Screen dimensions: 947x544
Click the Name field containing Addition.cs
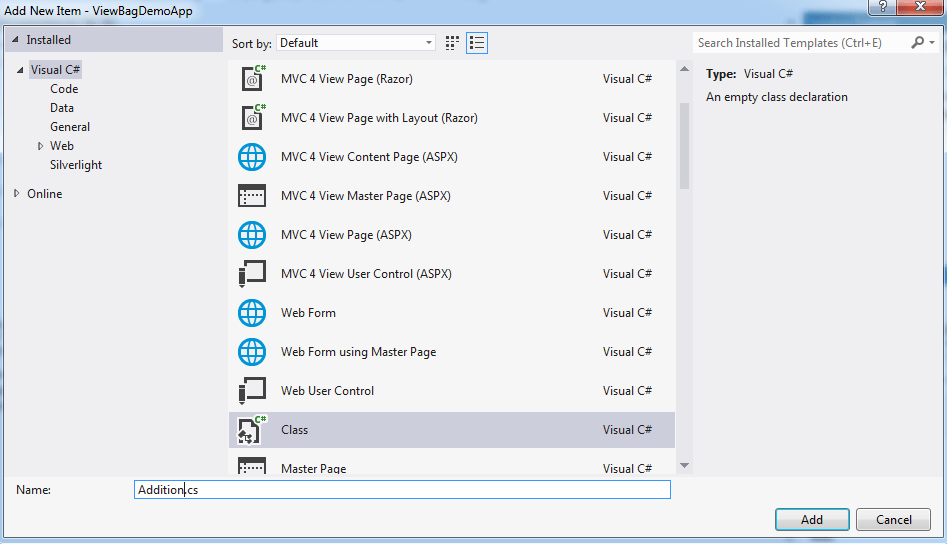tap(402, 490)
